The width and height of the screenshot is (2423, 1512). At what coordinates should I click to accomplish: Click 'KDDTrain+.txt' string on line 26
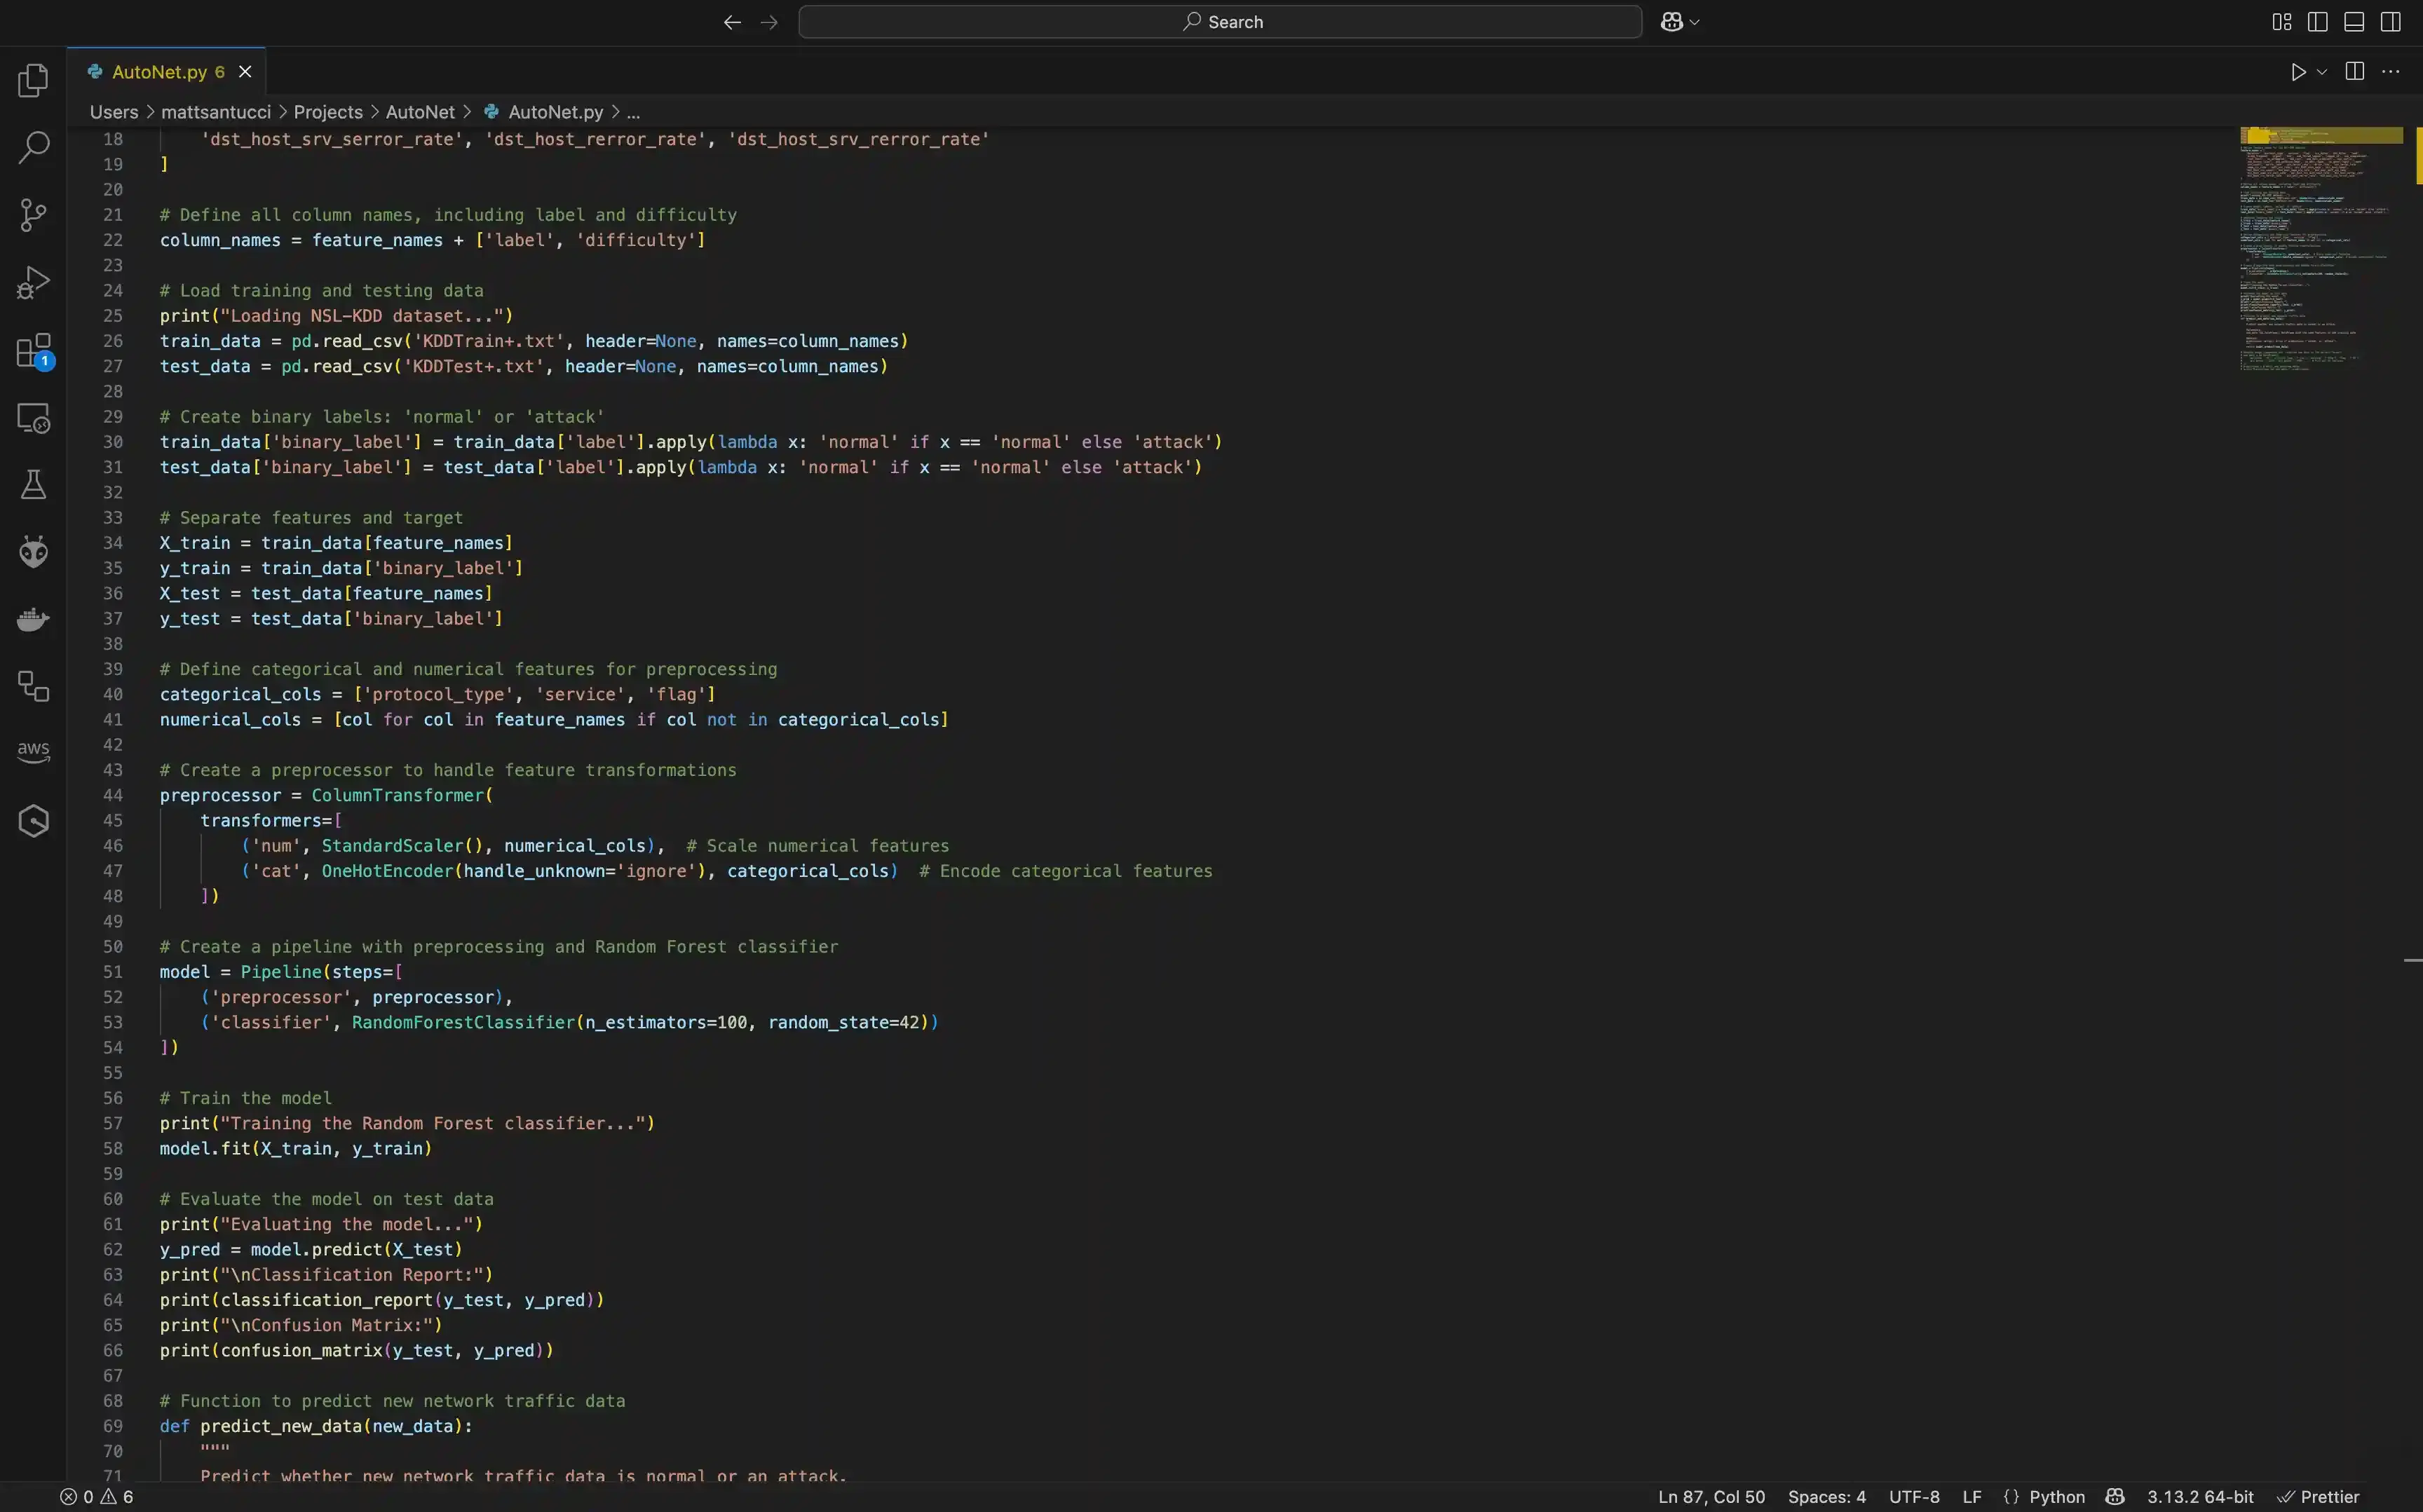[489, 341]
